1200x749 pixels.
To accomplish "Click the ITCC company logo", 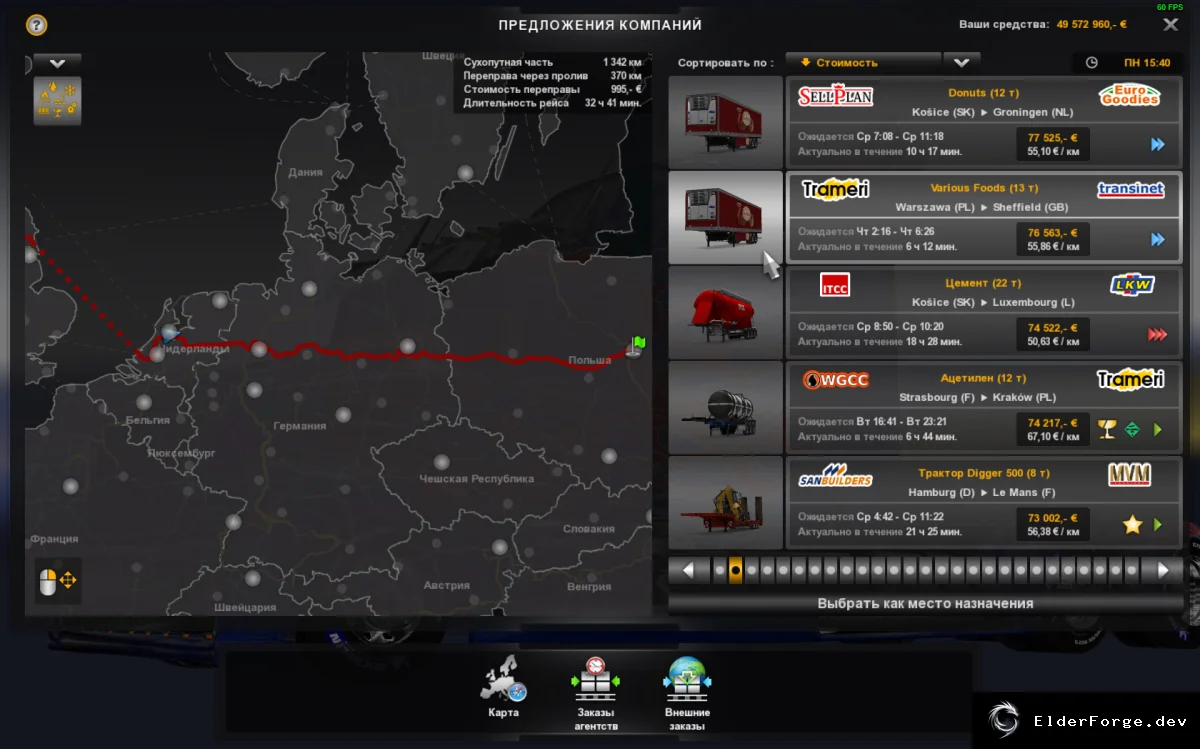I will coord(835,285).
